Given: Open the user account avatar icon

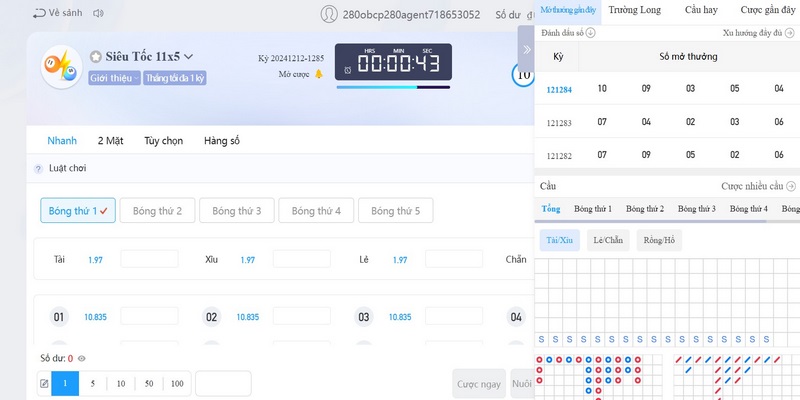Looking at the screenshot, I should coord(328,14).
